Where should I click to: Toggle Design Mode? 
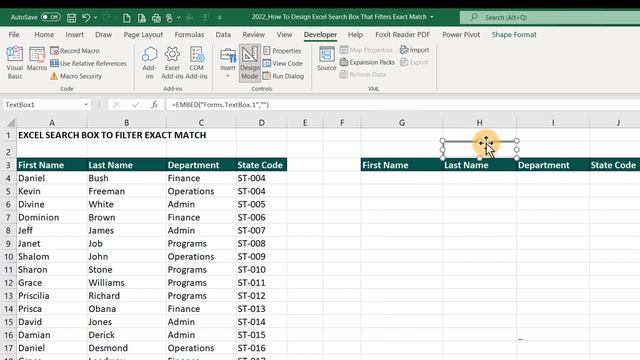249,63
